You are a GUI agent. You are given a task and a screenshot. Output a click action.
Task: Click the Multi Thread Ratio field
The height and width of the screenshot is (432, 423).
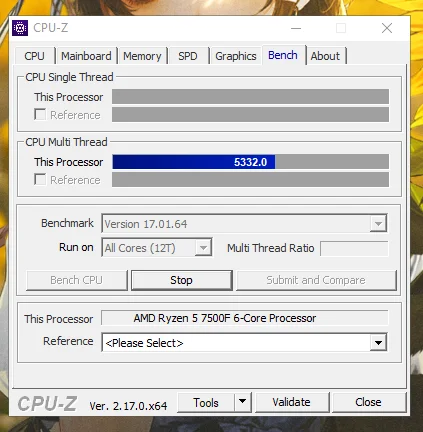point(354,248)
